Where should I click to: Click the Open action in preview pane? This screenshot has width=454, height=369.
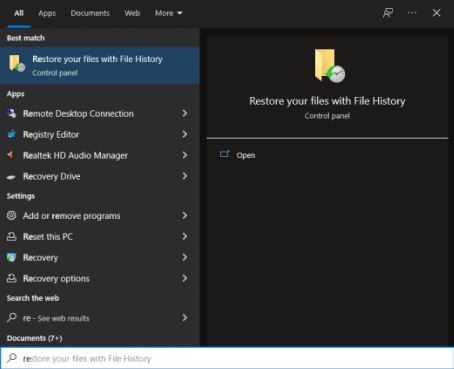246,155
